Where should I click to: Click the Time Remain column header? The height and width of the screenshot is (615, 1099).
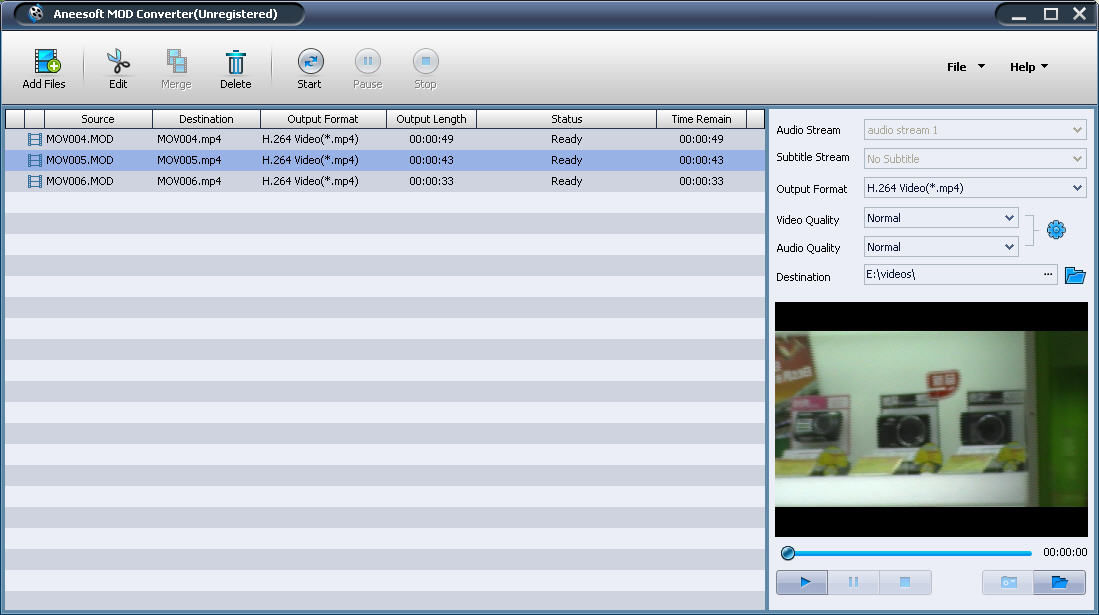point(701,119)
